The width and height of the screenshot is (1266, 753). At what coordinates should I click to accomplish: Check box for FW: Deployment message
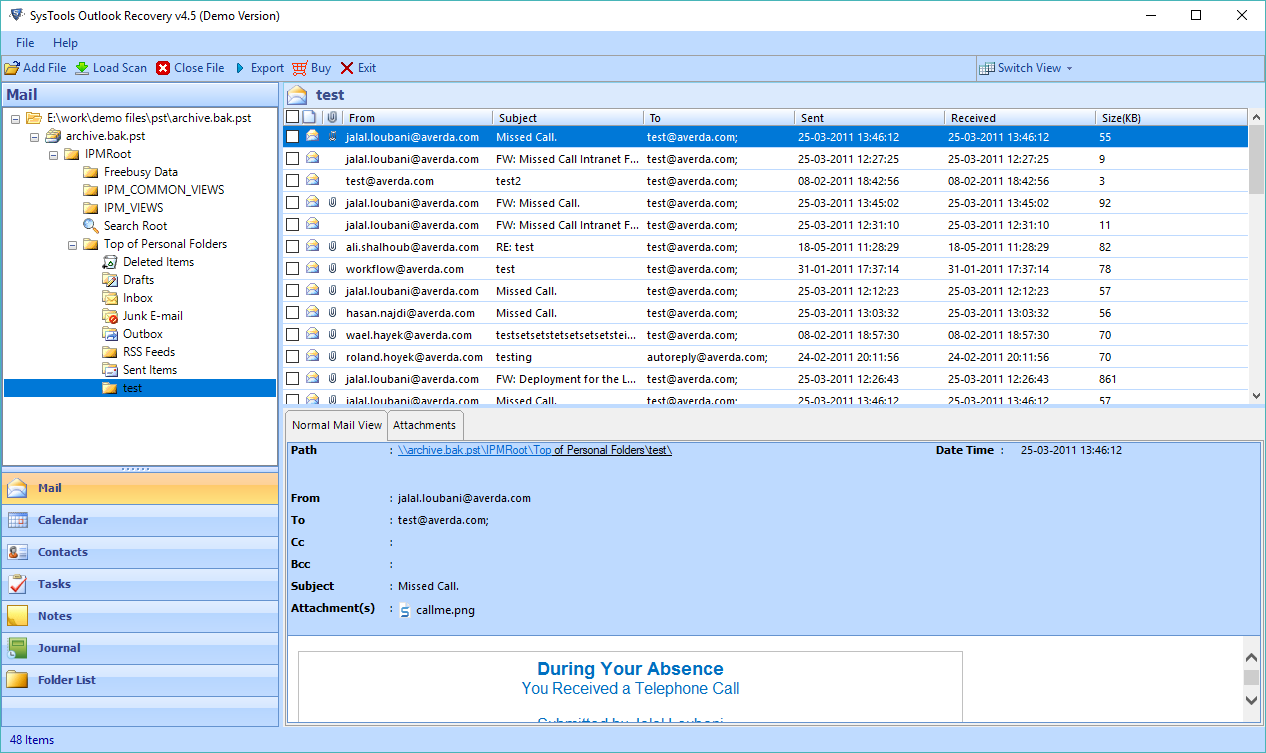(x=293, y=379)
